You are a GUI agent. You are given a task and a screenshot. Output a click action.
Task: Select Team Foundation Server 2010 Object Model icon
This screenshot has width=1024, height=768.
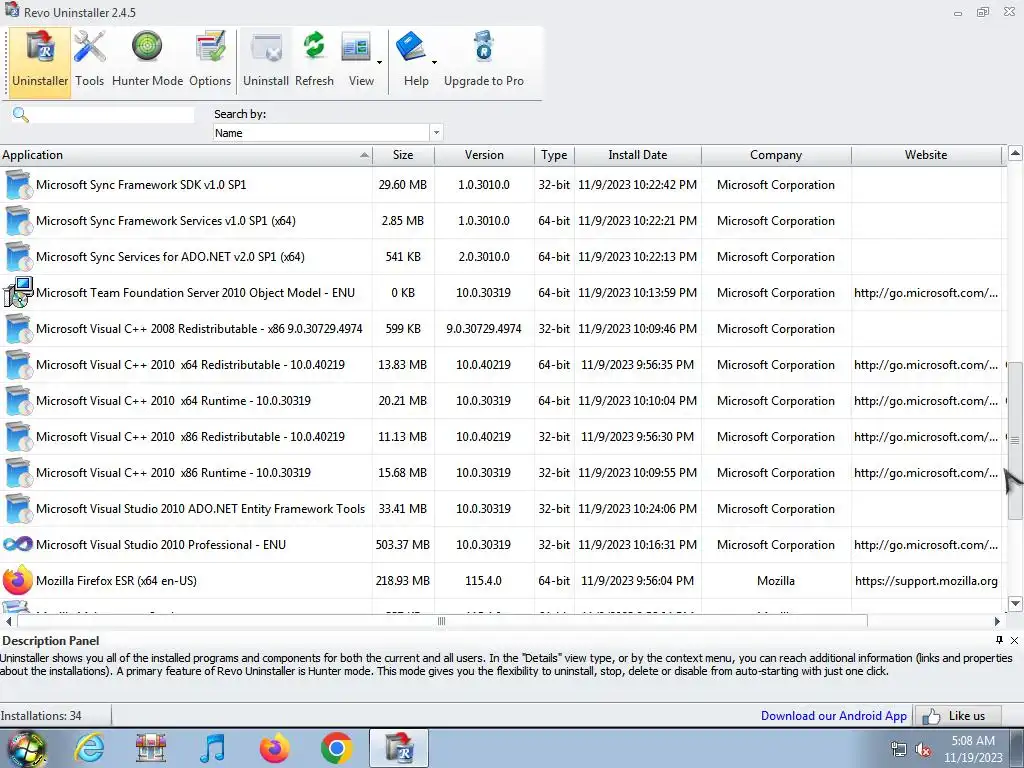(x=18, y=293)
